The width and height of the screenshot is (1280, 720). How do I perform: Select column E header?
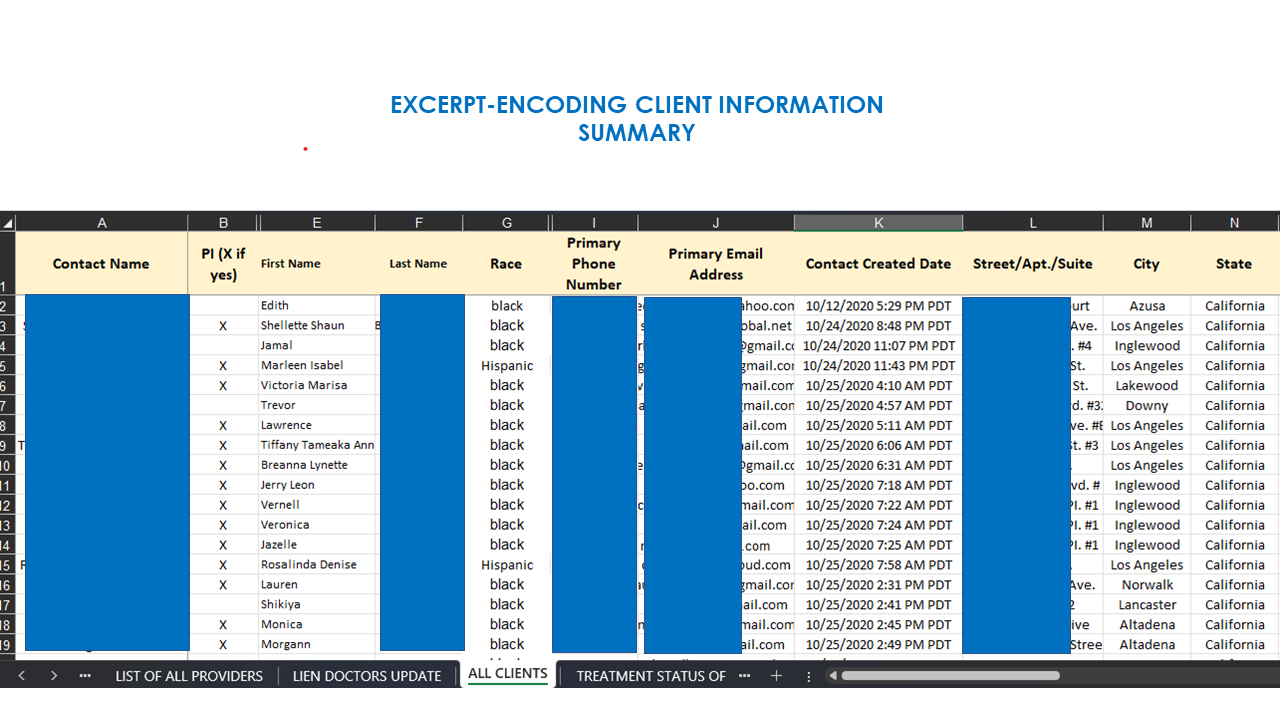[x=317, y=223]
